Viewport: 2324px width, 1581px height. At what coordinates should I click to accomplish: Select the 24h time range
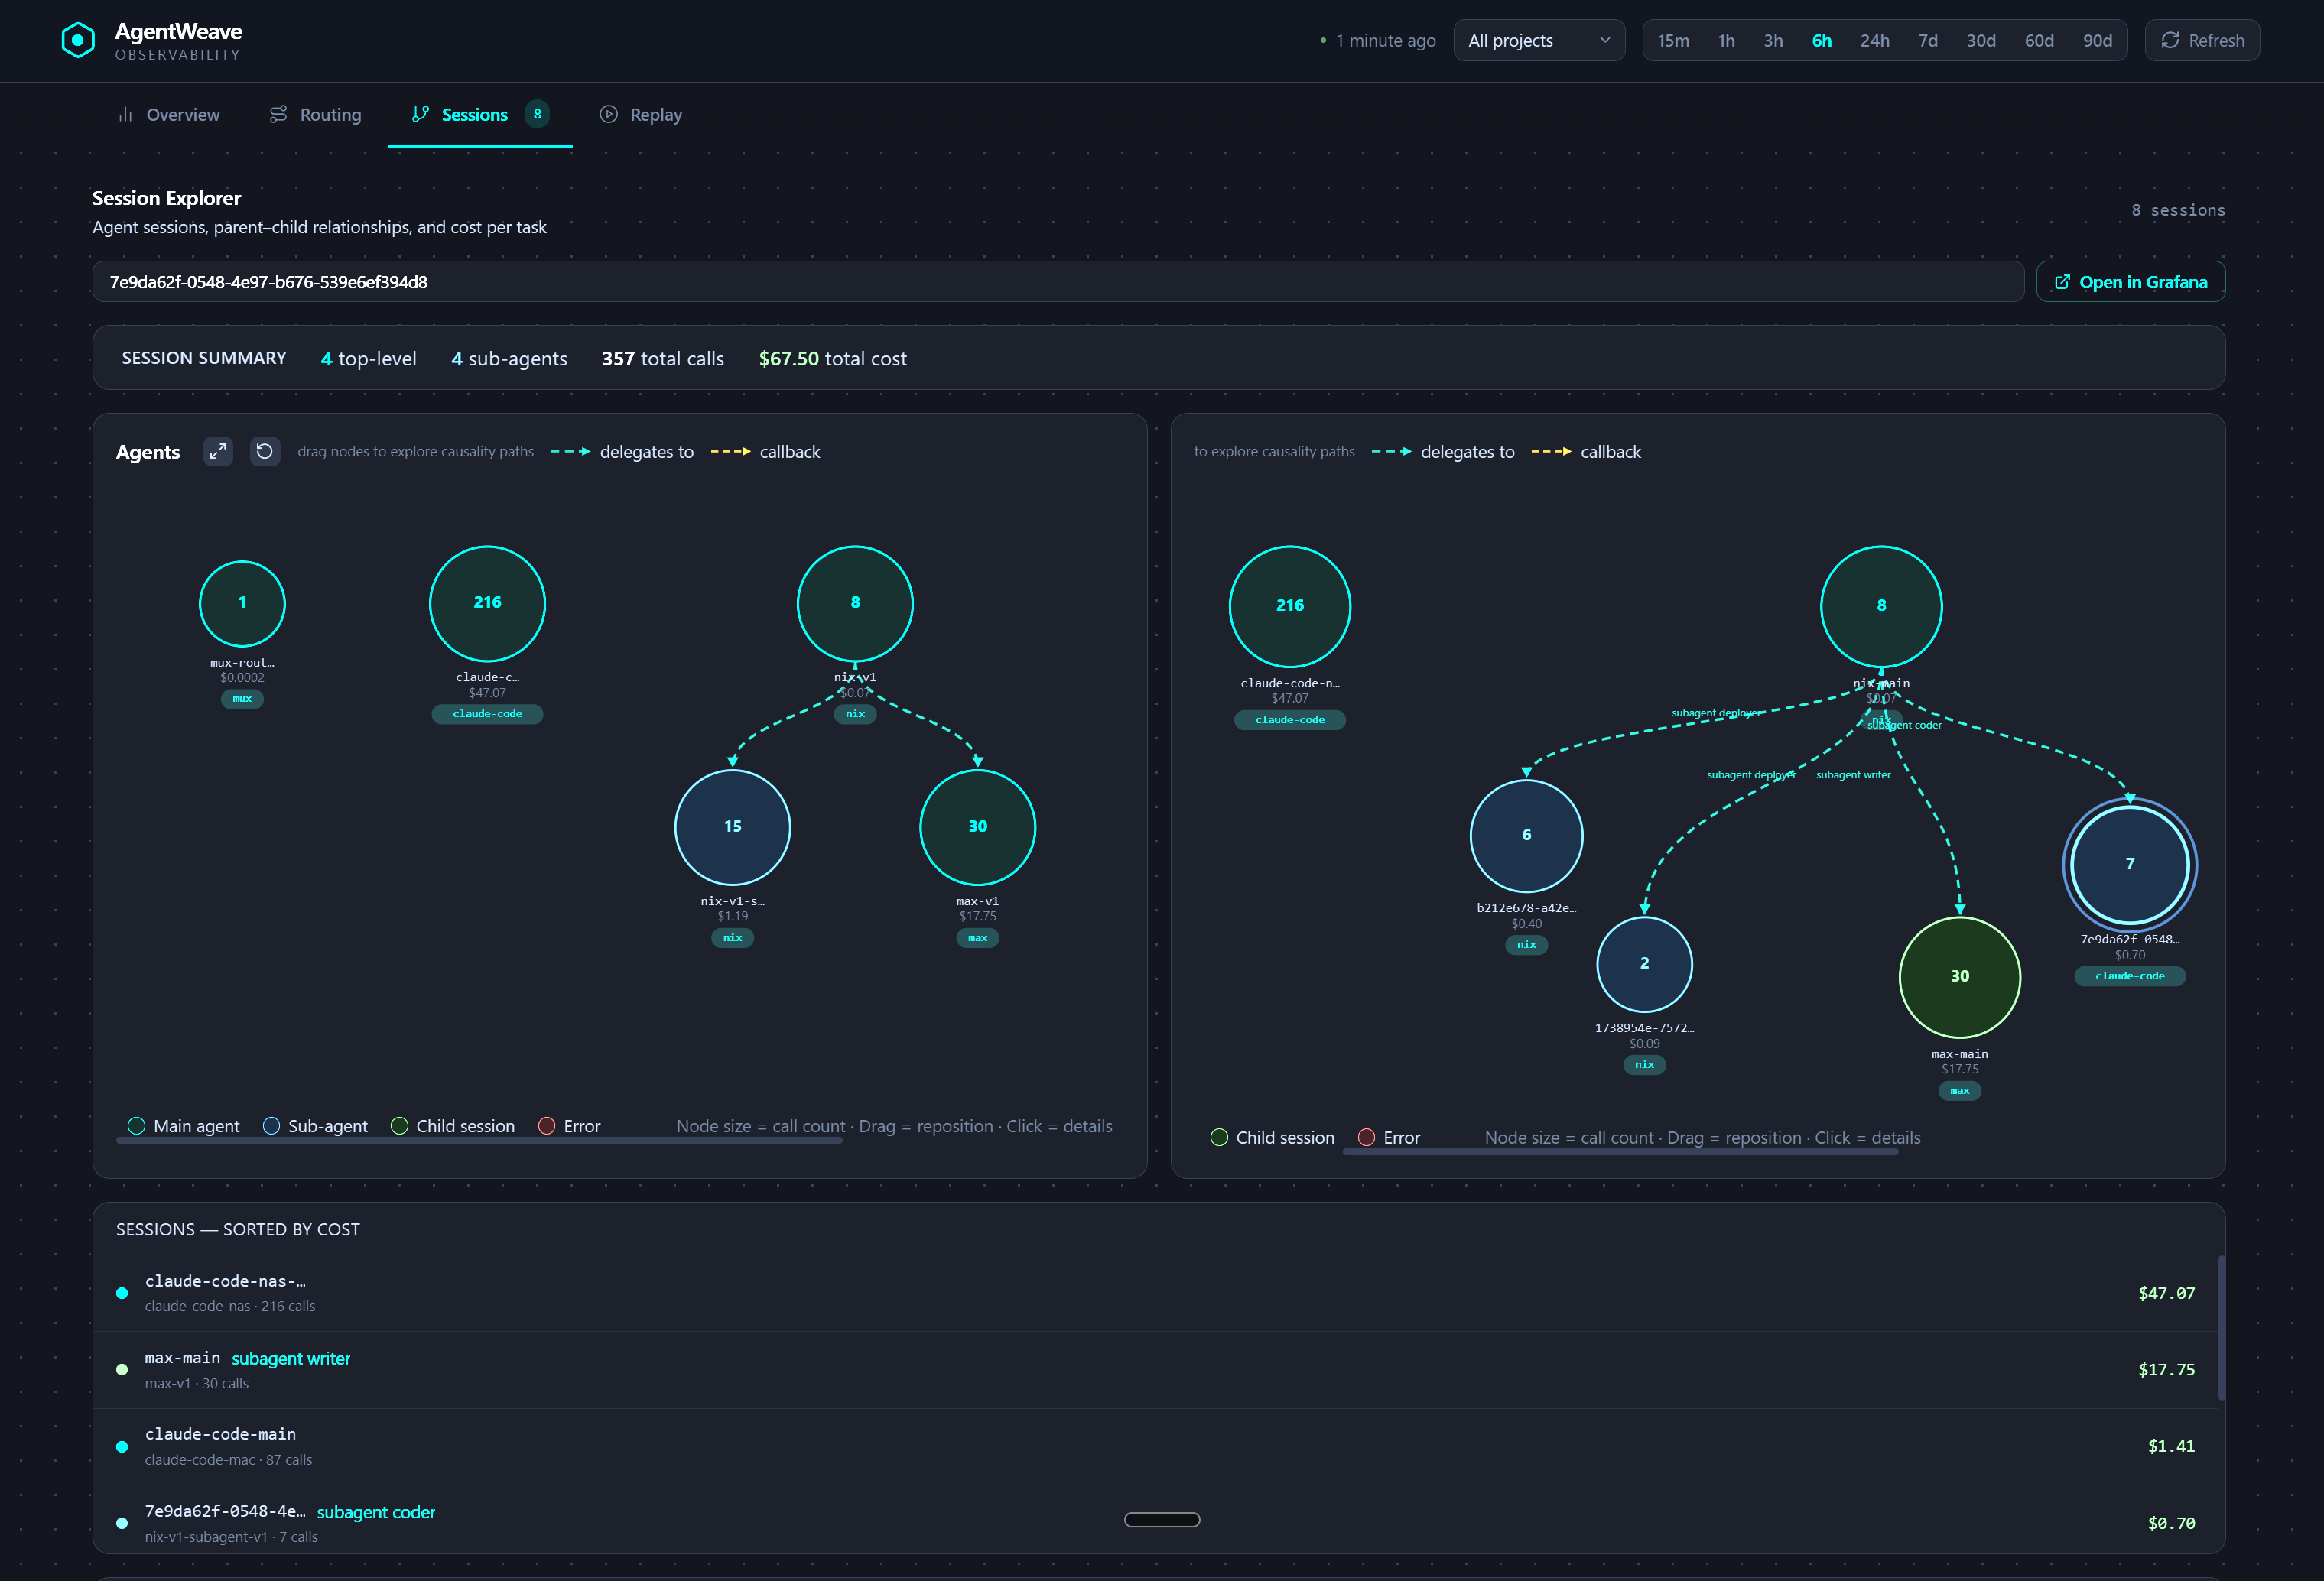click(x=1875, y=41)
